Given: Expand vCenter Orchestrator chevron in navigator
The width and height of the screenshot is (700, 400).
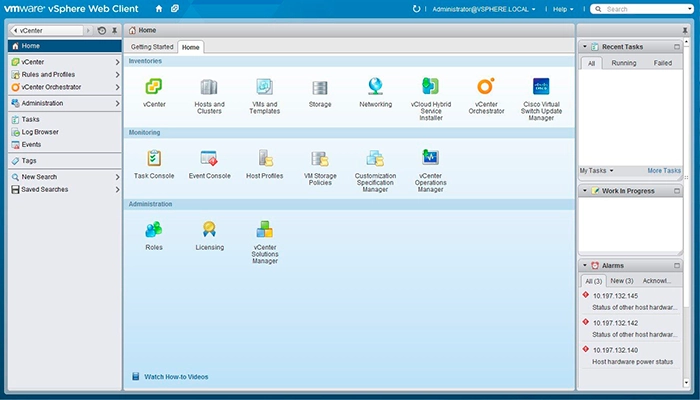Looking at the screenshot, I should coord(117,87).
